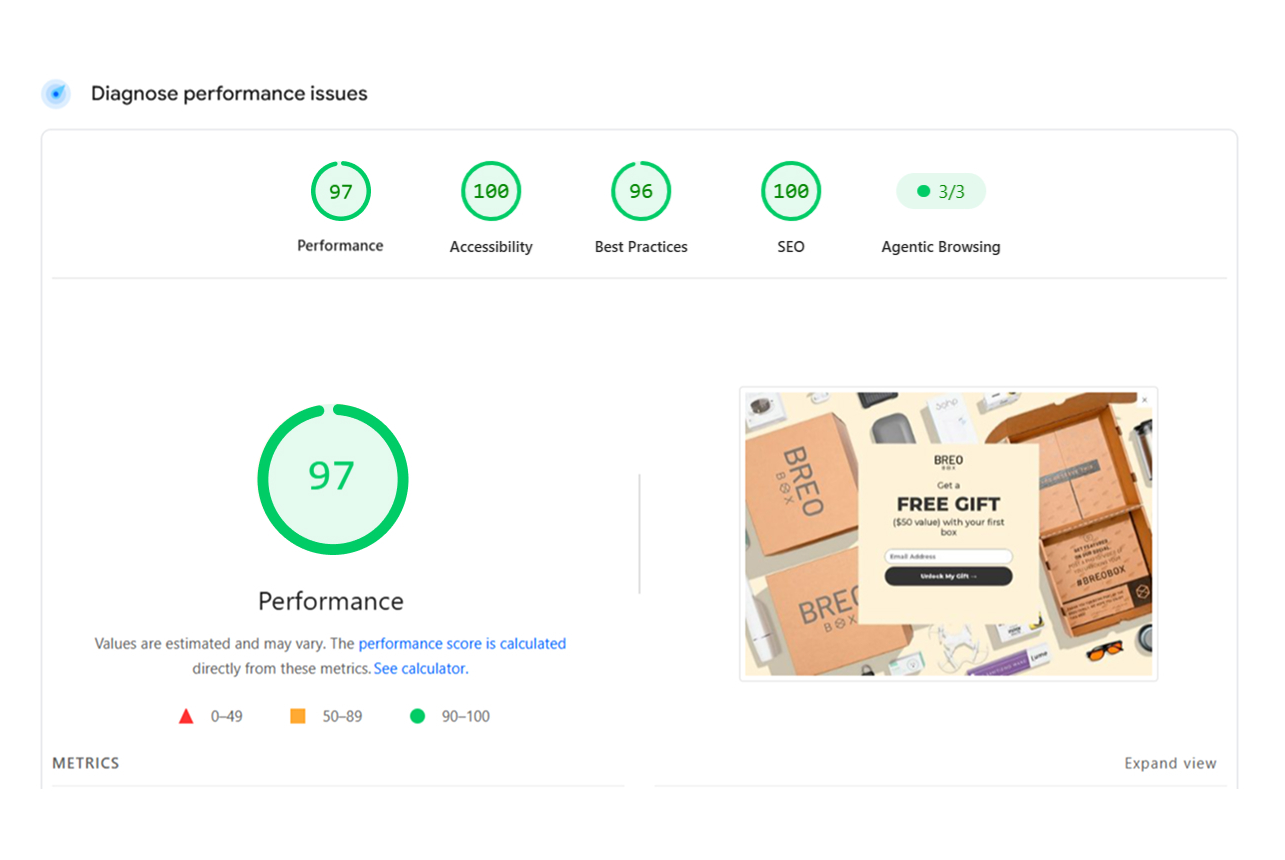The width and height of the screenshot is (1285, 860).
Task: Click the green circle 90–100 legend icon
Action: pyautogui.click(x=417, y=716)
